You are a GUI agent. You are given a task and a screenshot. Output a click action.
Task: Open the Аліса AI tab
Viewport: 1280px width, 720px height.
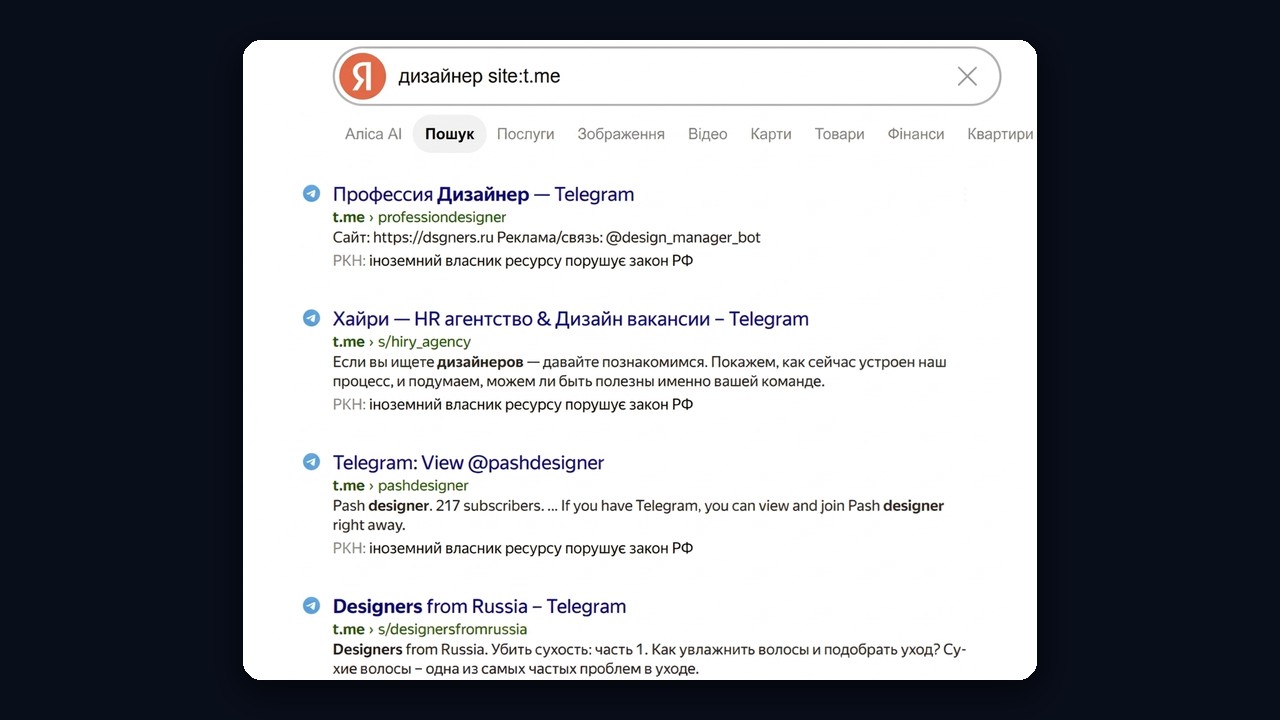click(x=373, y=134)
